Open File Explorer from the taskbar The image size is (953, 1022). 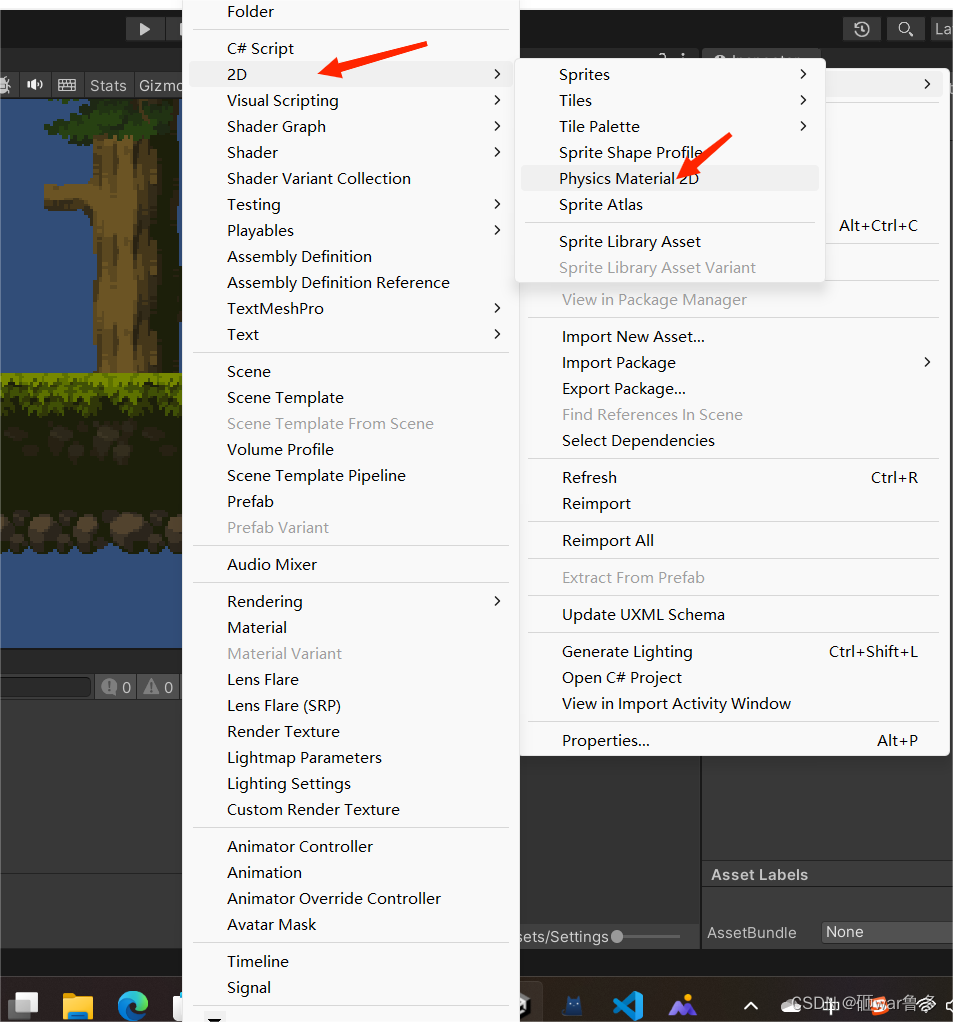pyautogui.click(x=78, y=1006)
